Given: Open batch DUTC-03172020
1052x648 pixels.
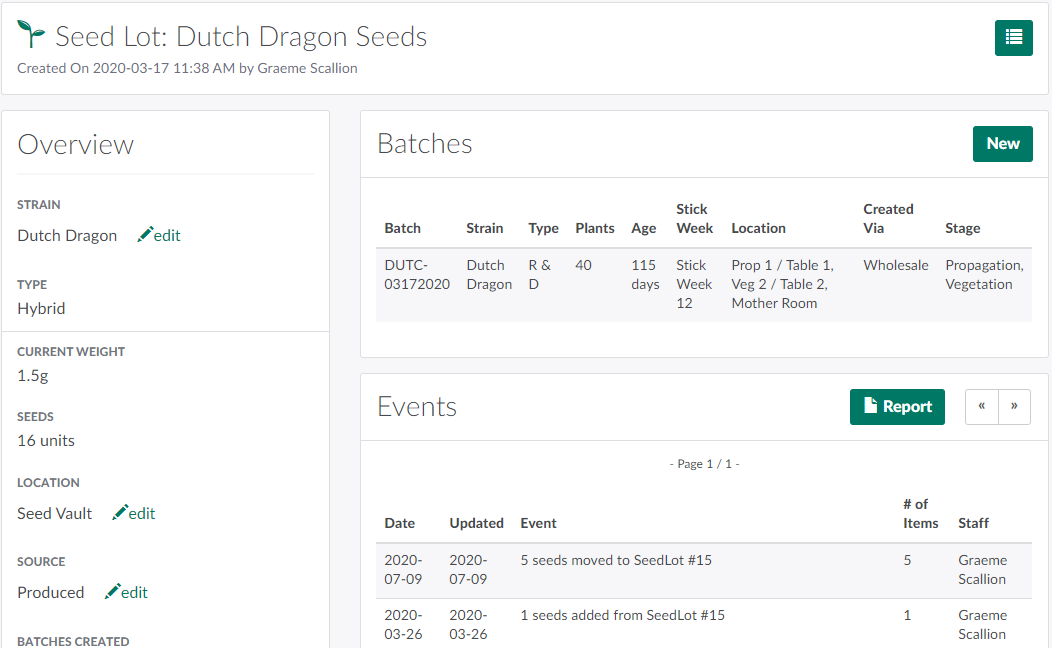Looking at the screenshot, I should (417, 275).
